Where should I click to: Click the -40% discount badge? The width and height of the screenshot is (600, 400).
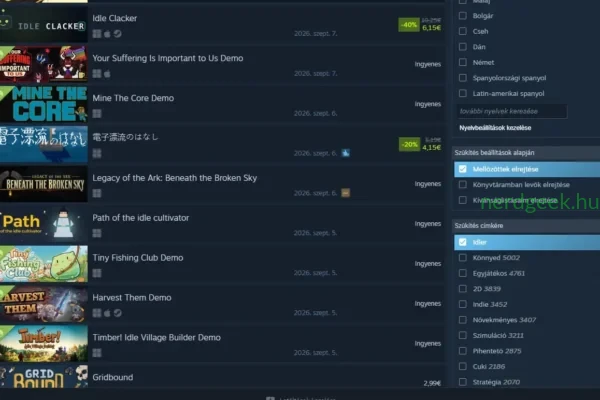click(x=409, y=25)
